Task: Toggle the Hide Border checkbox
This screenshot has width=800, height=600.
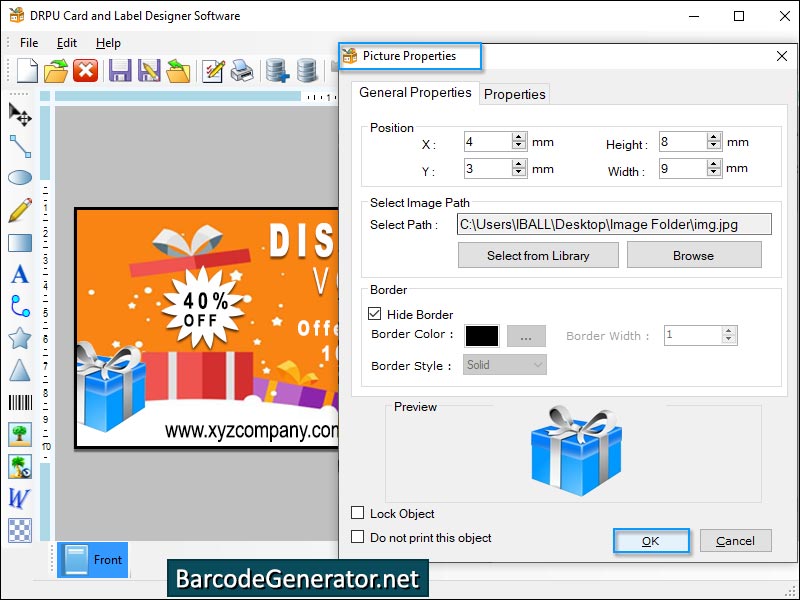Action: pyautogui.click(x=374, y=313)
